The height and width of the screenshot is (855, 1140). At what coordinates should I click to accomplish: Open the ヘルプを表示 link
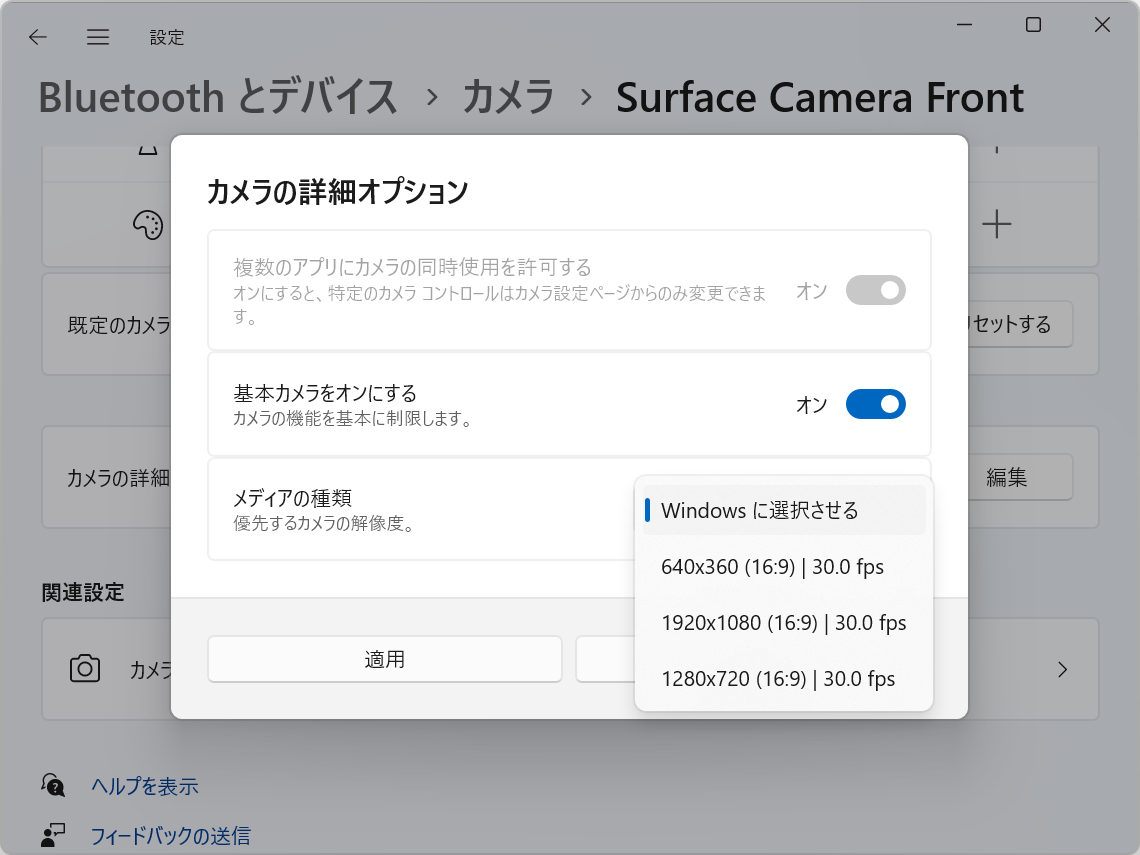[x=145, y=786]
